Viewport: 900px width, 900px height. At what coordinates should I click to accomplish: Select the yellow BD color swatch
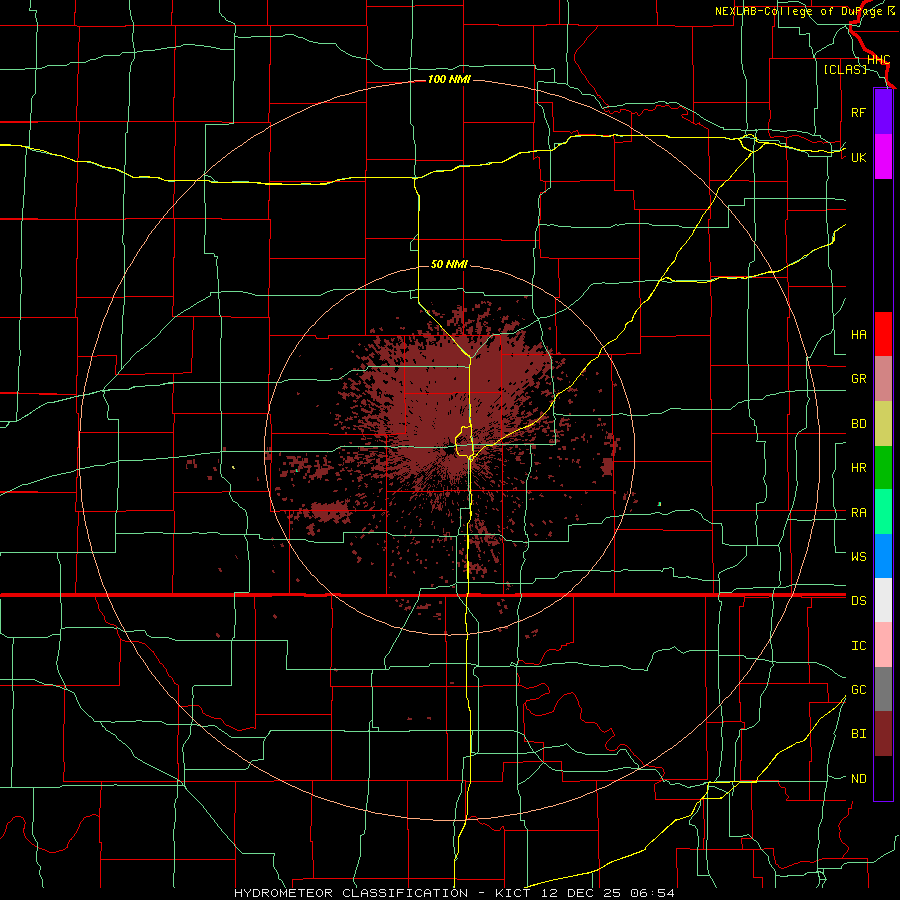883,424
